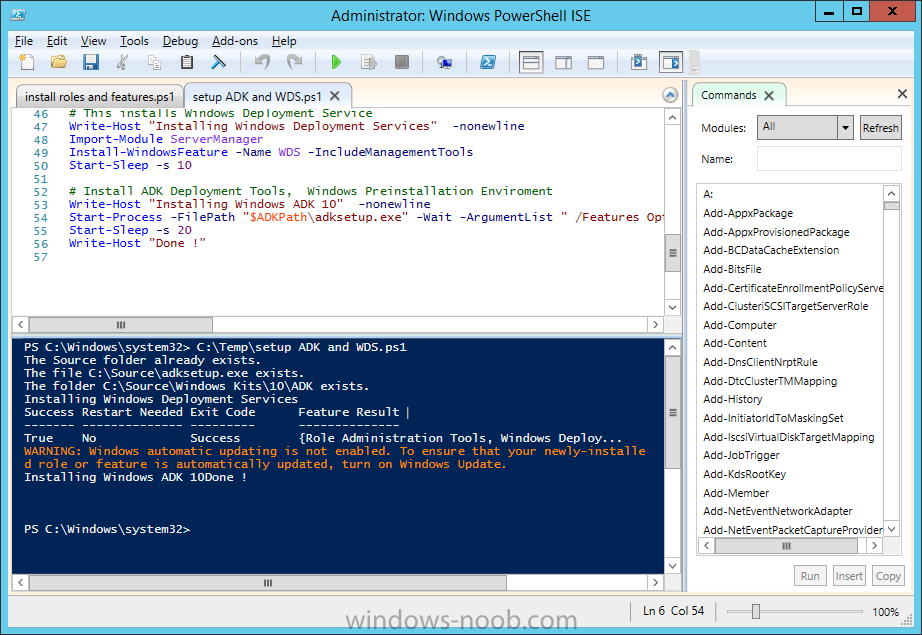Open a script file via the folder icon

click(59, 62)
